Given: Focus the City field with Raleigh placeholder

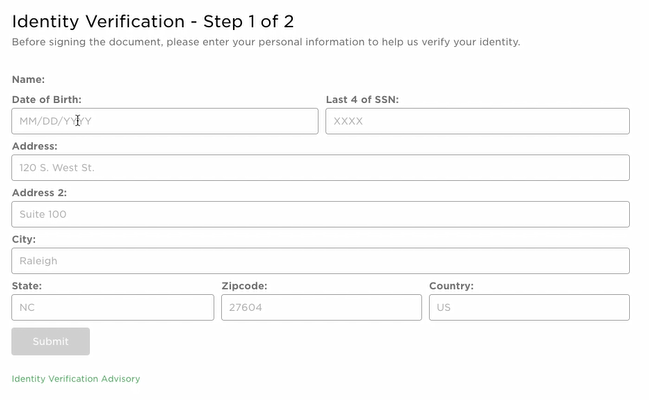Looking at the screenshot, I should 320,261.
